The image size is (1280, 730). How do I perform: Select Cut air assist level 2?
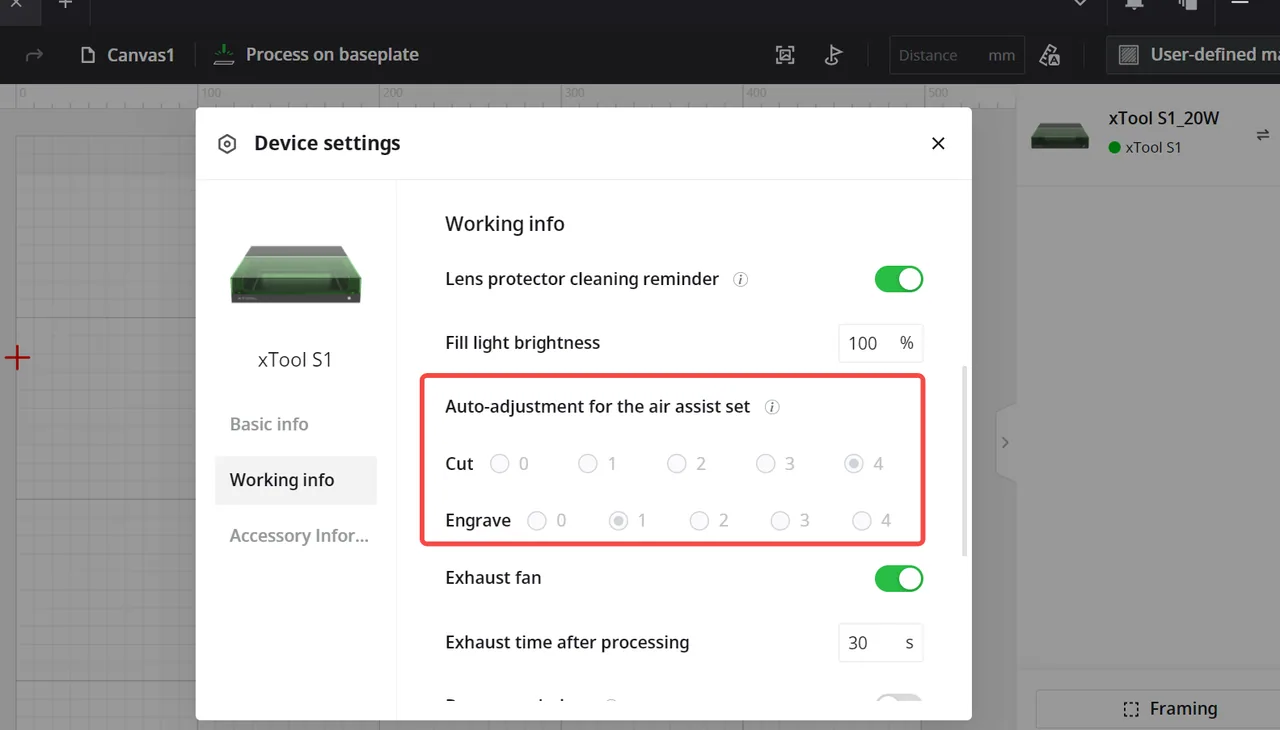click(677, 464)
